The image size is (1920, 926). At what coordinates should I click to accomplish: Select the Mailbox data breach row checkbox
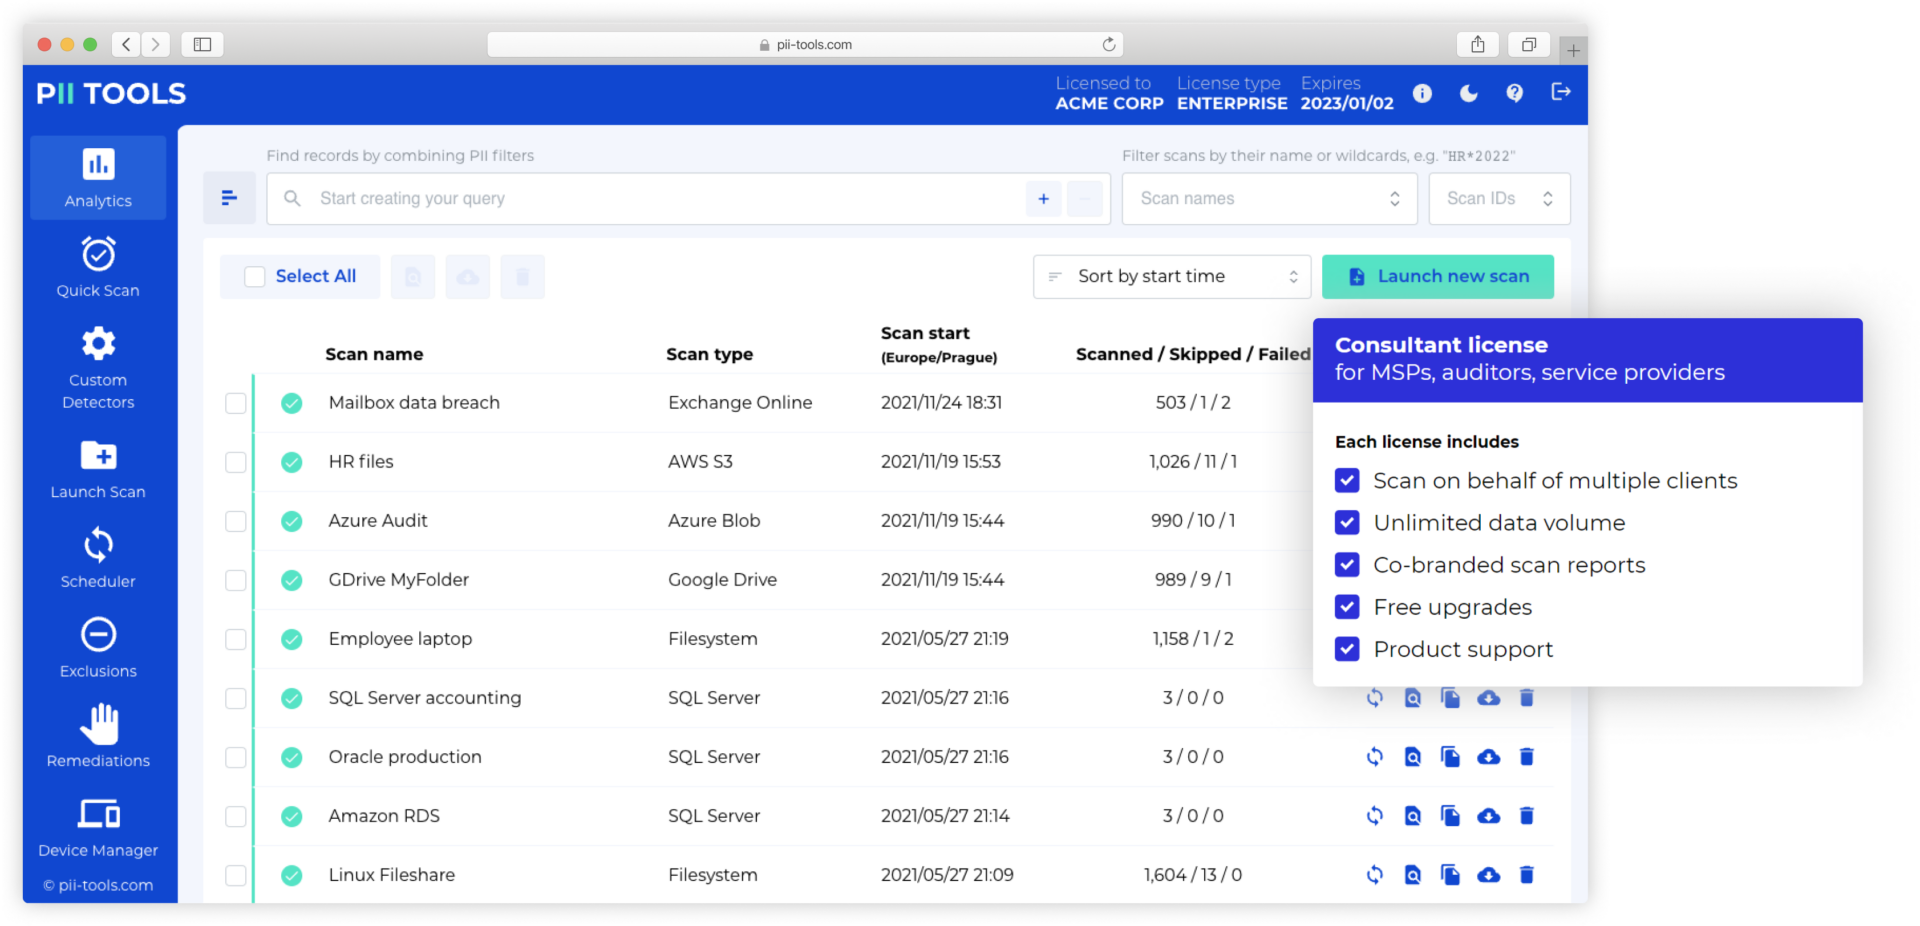click(x=236, y=403)
